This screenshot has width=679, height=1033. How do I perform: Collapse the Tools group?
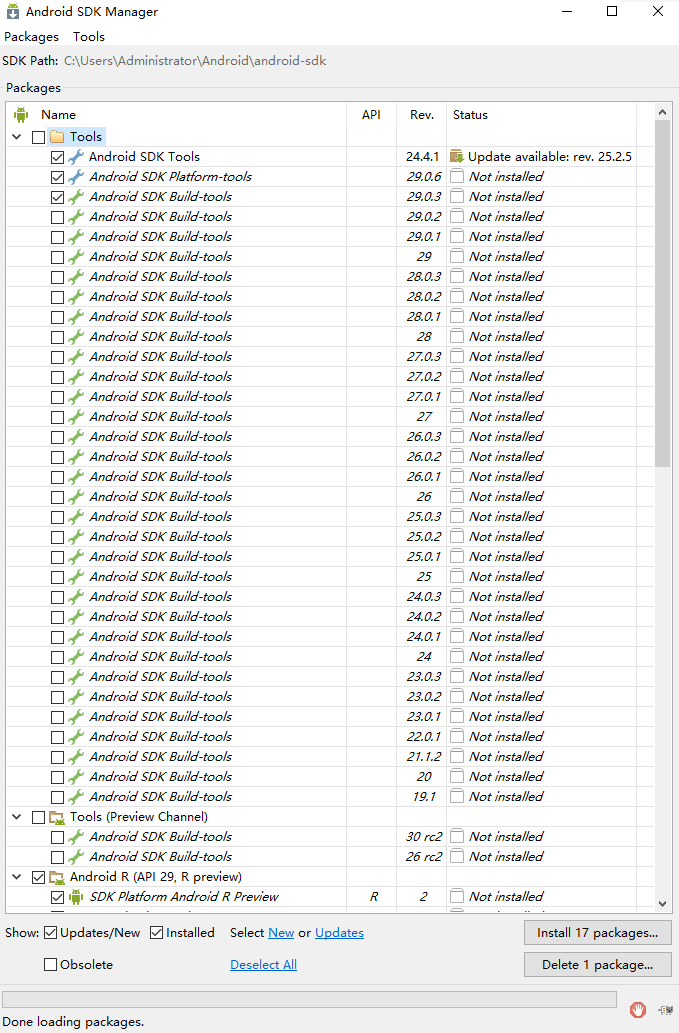click(17, 137)
